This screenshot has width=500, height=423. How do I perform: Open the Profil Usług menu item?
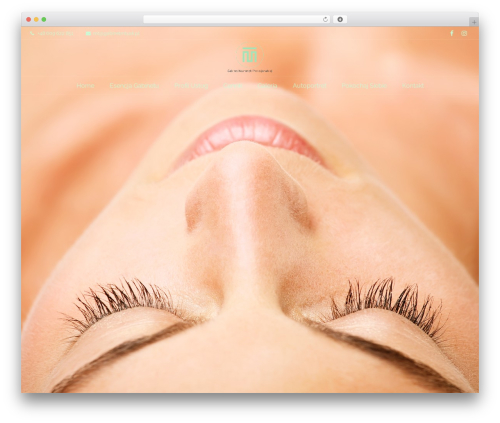click(x=191, y=86)
